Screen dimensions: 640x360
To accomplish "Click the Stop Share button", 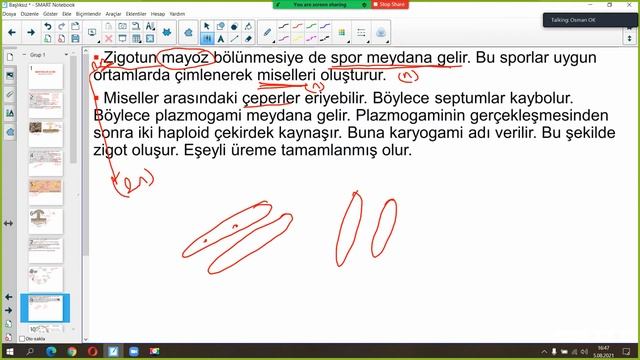I will point(389,4).
